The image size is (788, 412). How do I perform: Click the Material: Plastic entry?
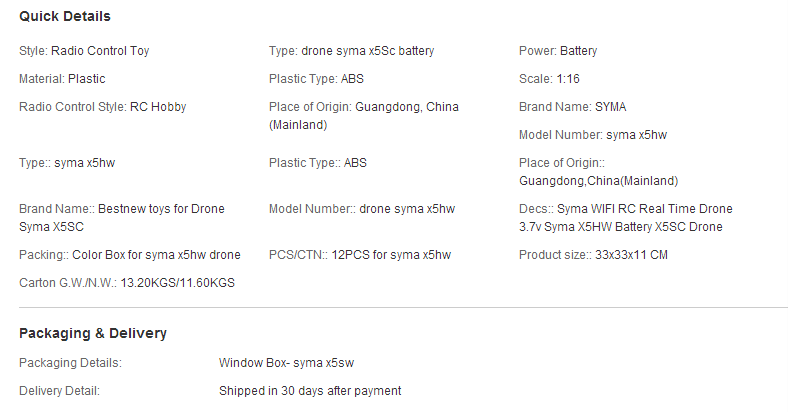pos(62,79)
